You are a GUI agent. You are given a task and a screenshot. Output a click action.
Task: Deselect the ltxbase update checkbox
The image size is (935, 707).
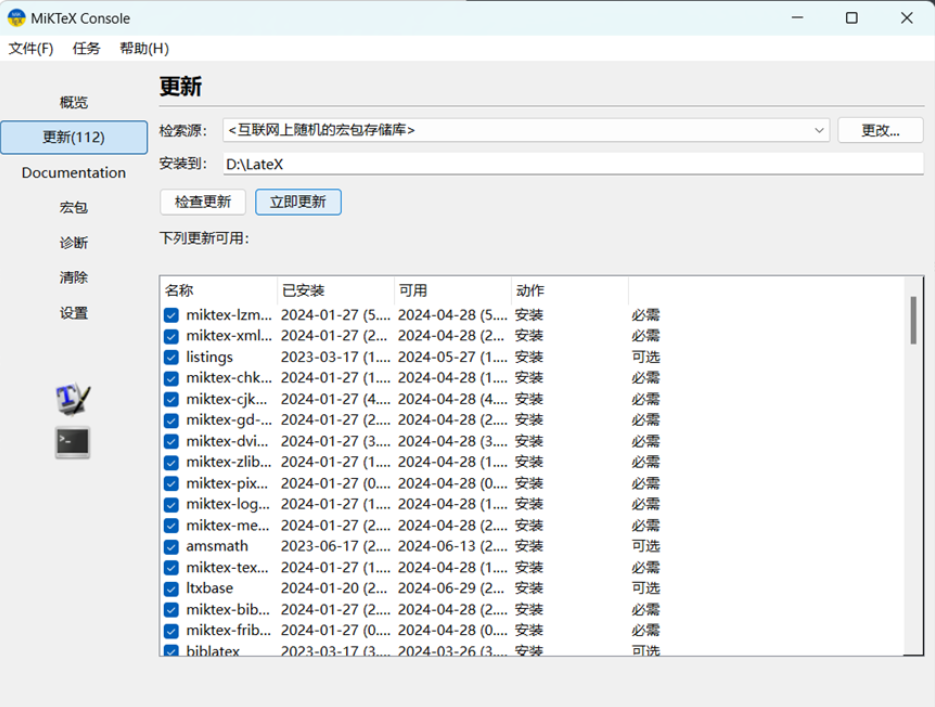click(x=171, y=588)
